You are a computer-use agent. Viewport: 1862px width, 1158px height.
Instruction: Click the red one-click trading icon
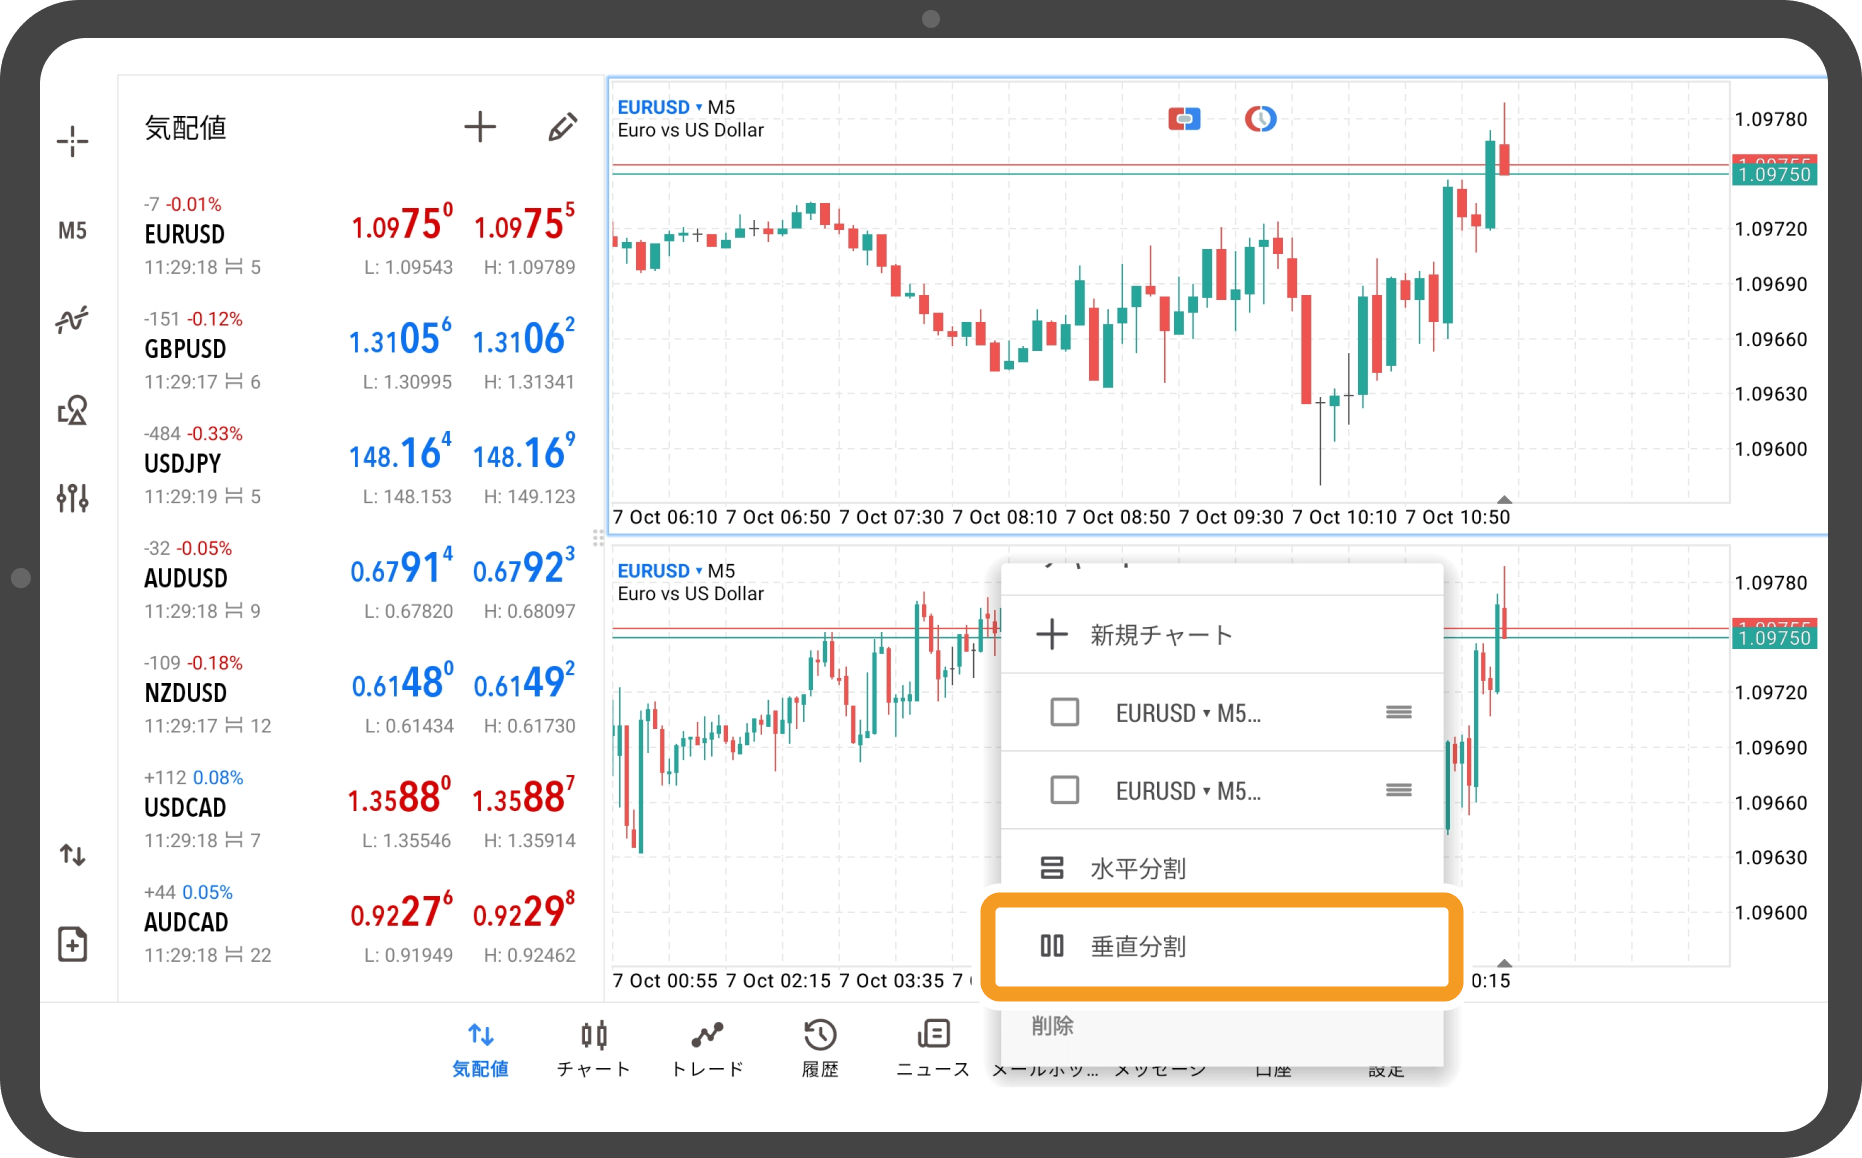click(x=1184, y=119)
